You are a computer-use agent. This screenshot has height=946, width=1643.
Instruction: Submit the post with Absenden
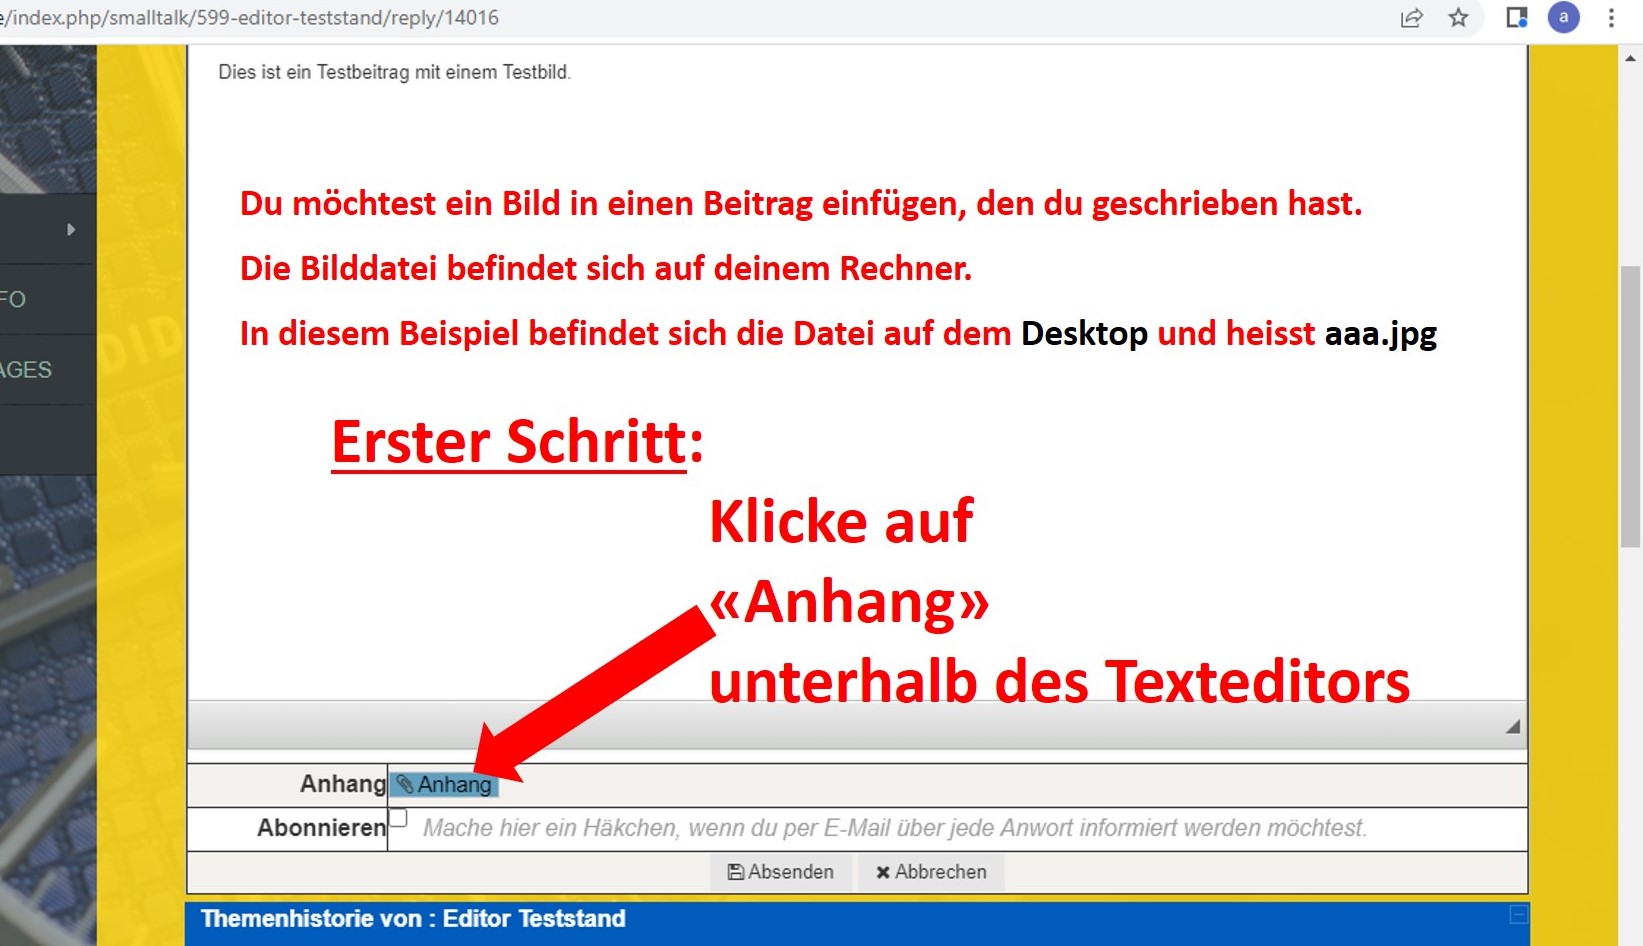(780, 872)
